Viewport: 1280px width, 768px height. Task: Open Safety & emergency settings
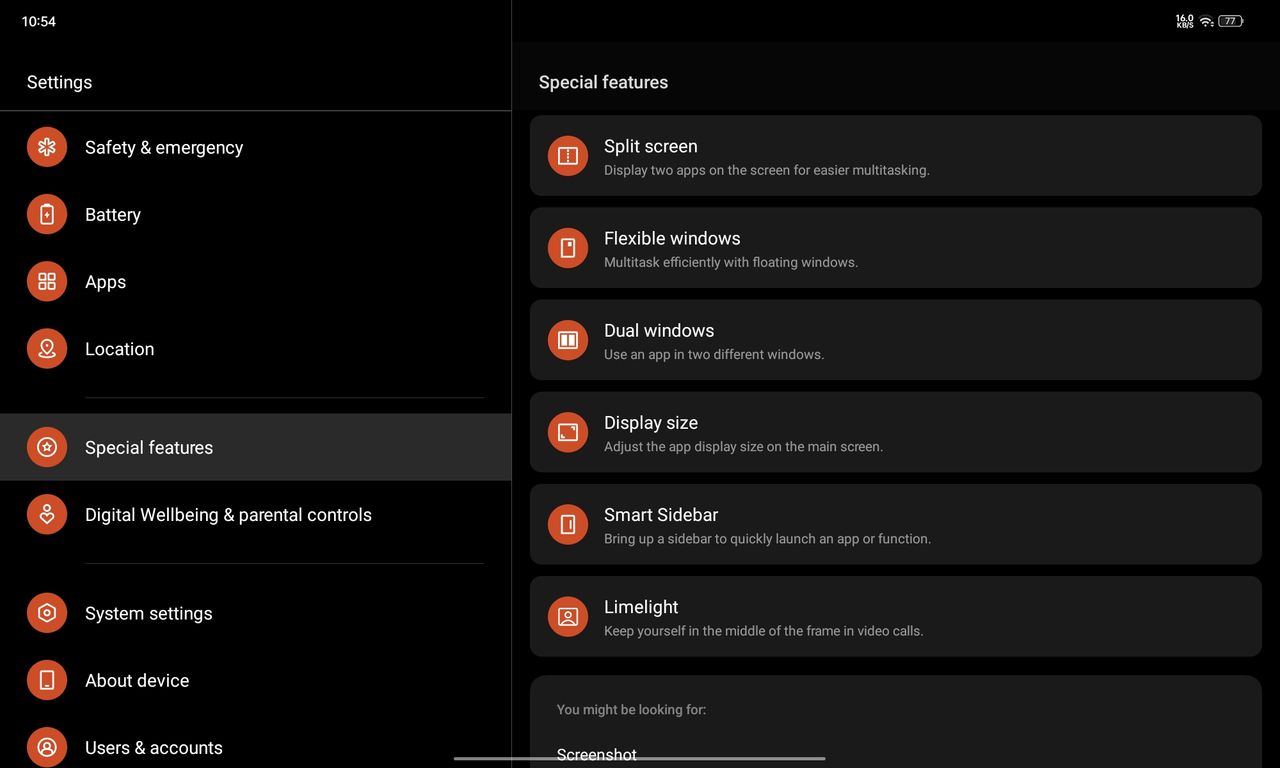(x=255, y=147)
